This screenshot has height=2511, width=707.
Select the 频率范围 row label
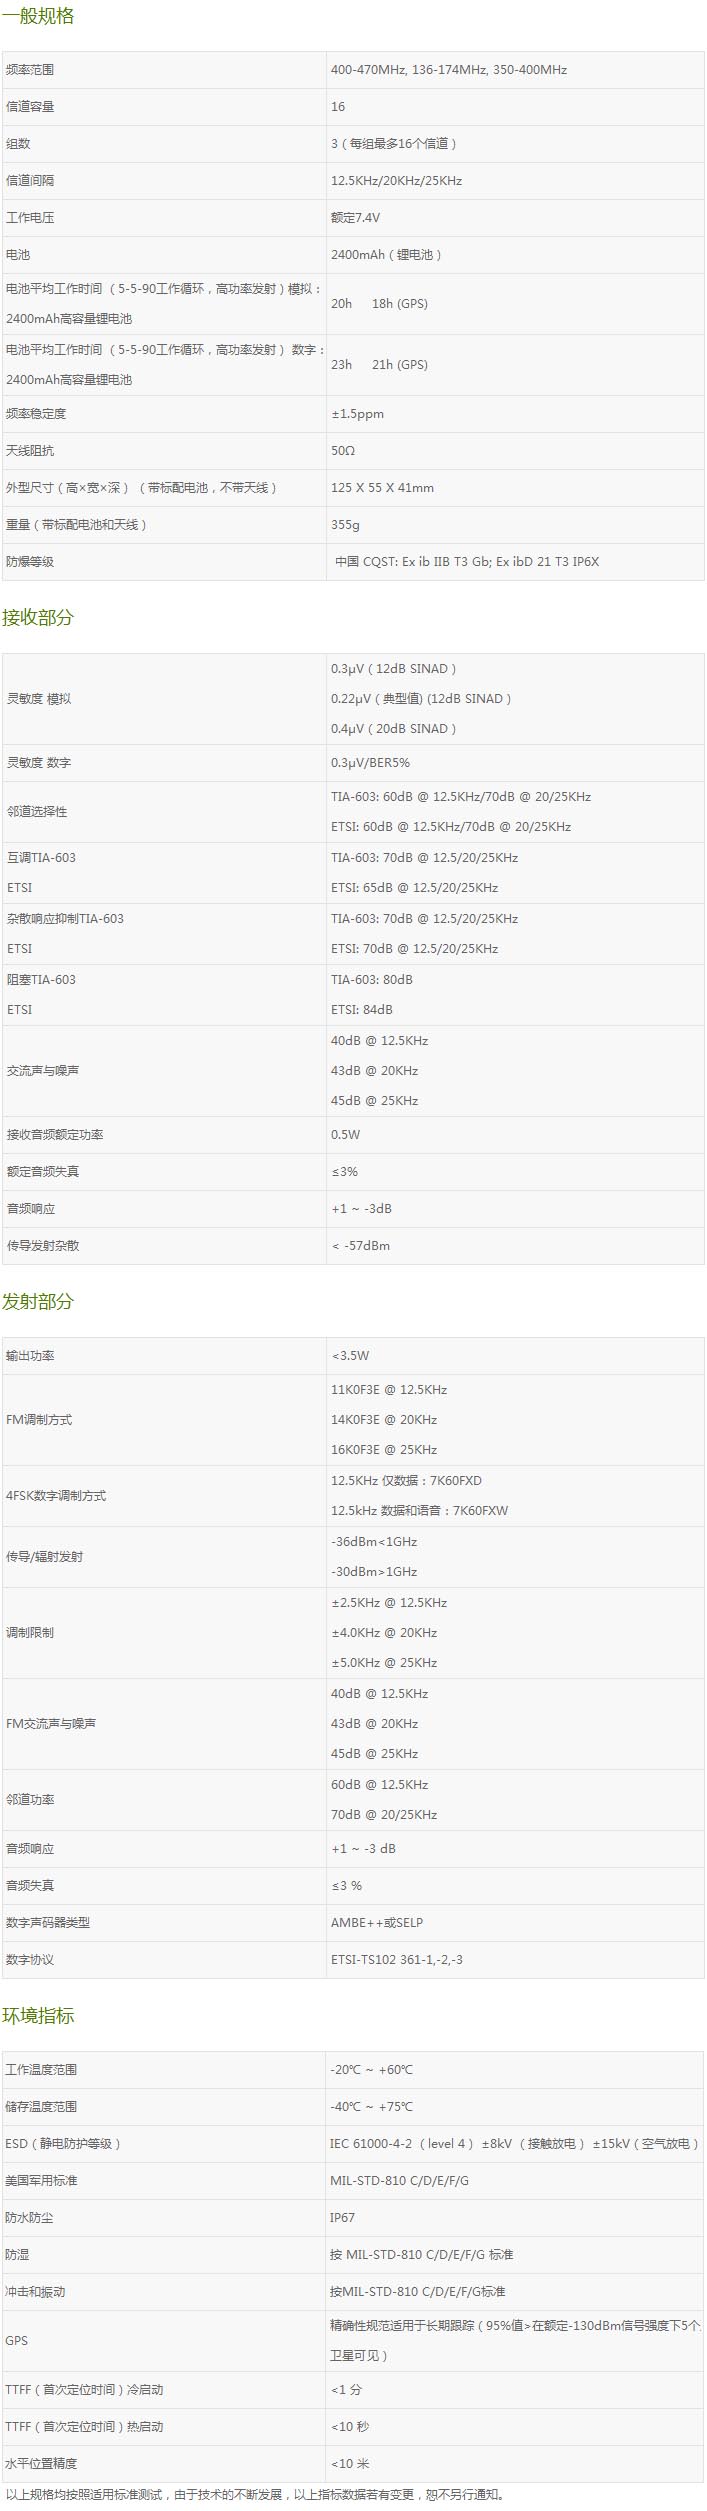[x=30, y=70]
